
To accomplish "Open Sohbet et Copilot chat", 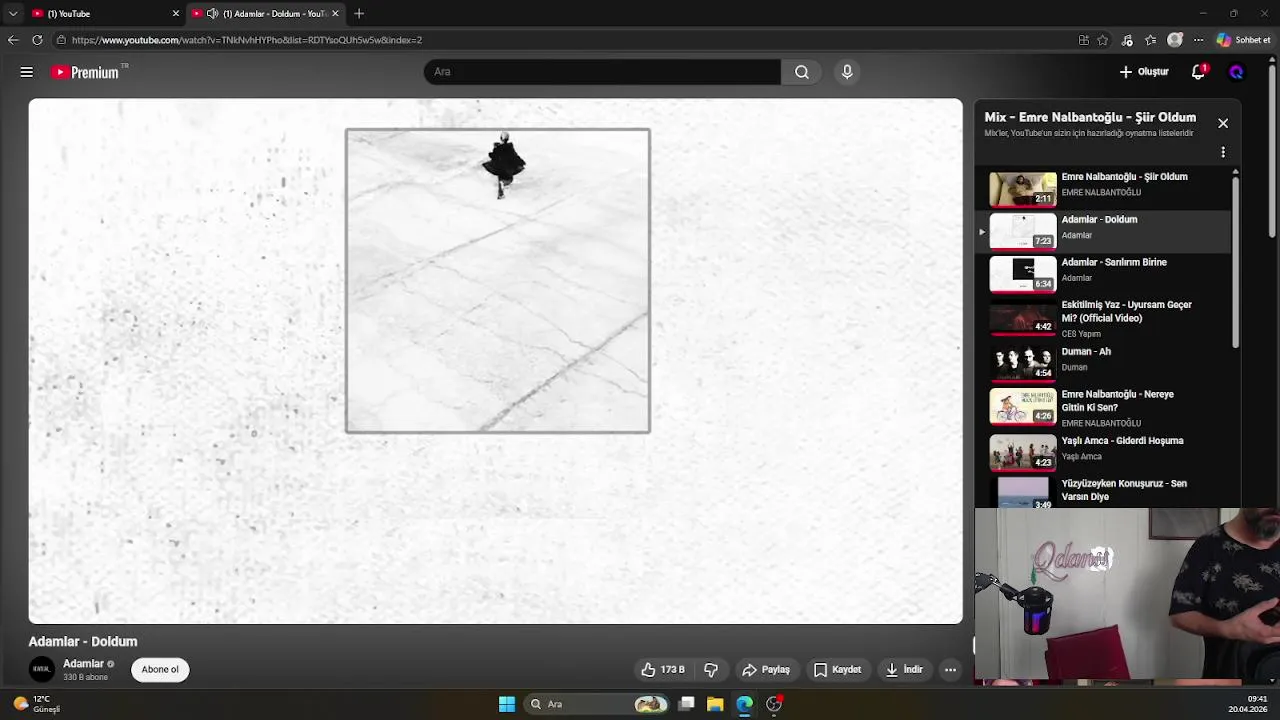I will pos(1243,40).
